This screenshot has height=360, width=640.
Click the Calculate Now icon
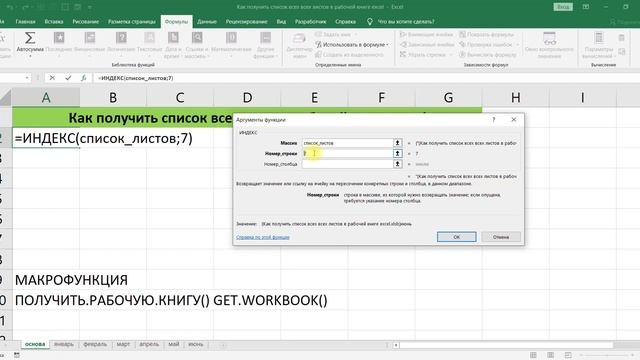tap(621, 38)
